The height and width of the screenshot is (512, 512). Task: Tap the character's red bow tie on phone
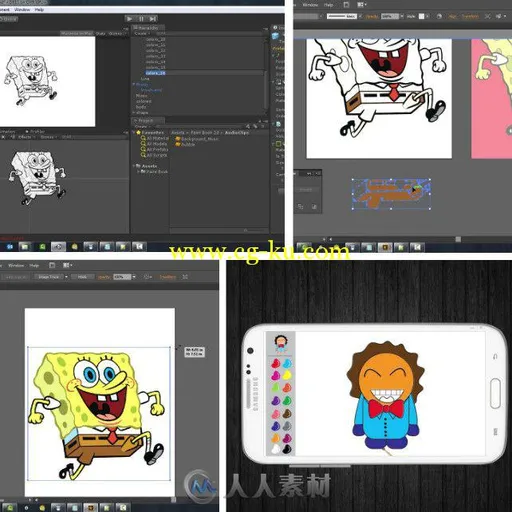tap(386, 408)
